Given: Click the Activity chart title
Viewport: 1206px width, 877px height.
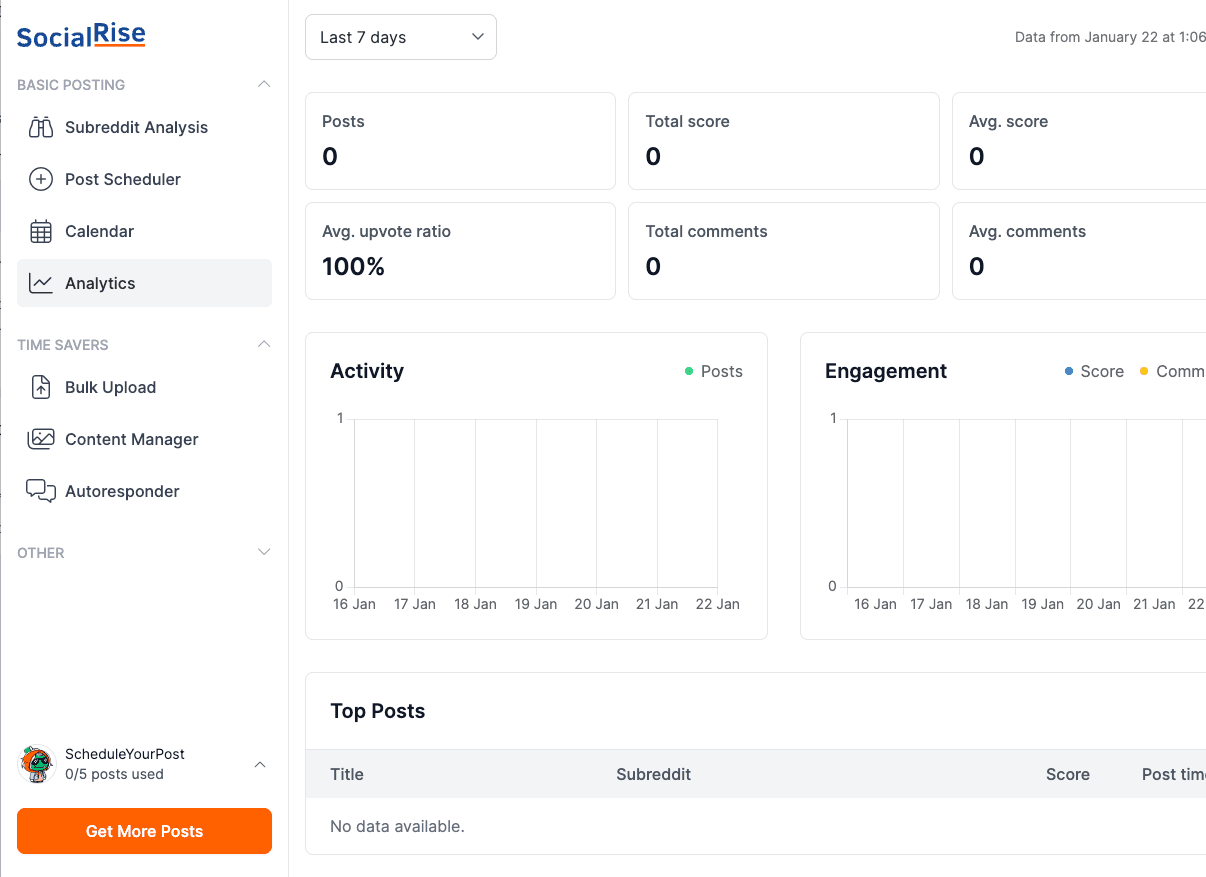Looking at the screenshot, I should coord(367,371).
